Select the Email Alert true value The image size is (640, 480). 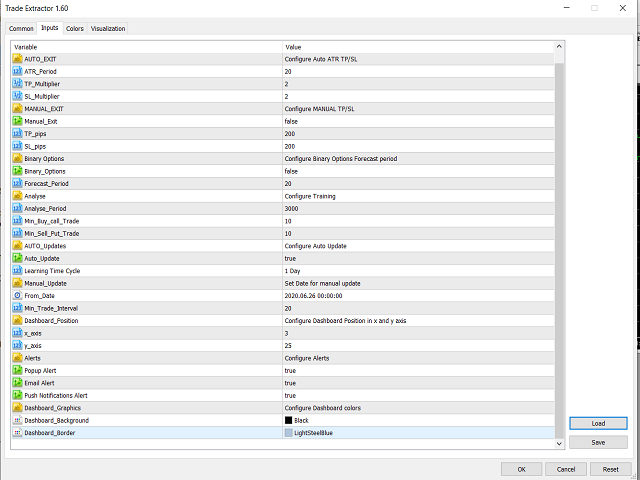290,383
